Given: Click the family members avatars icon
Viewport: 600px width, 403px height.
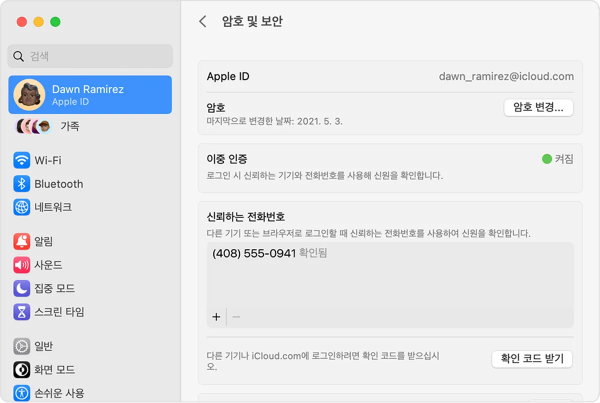Looking at the screenshot, I should [x=34, y=126].
